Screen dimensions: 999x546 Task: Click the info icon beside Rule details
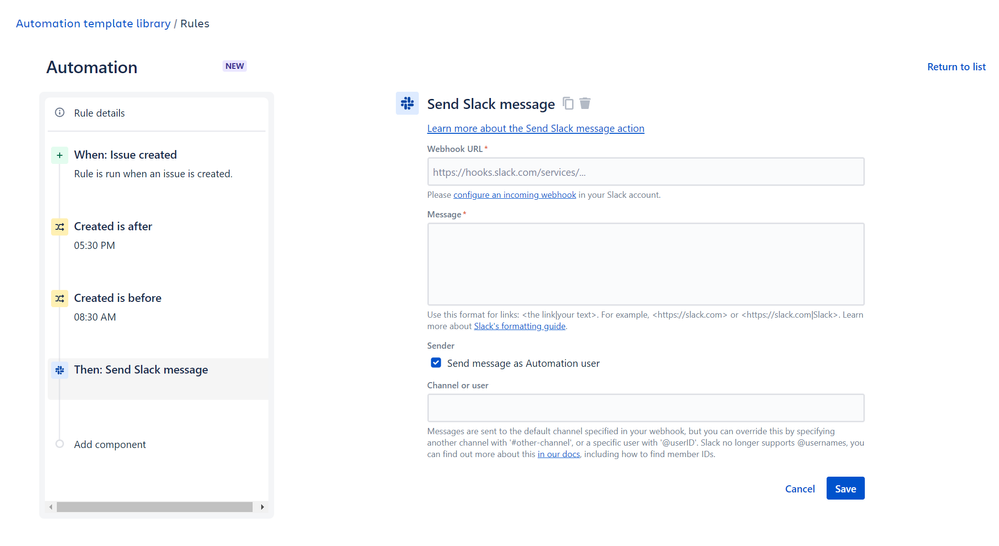click(59, 113)
